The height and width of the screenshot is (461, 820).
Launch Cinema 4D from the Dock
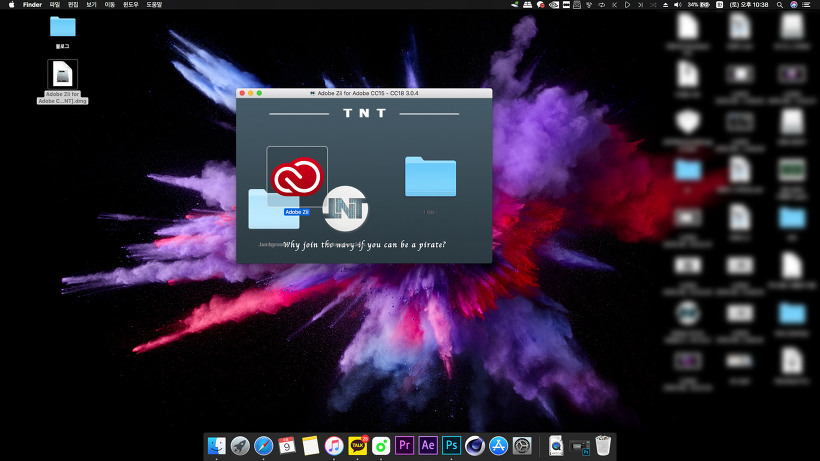click(x=475, y=446)
